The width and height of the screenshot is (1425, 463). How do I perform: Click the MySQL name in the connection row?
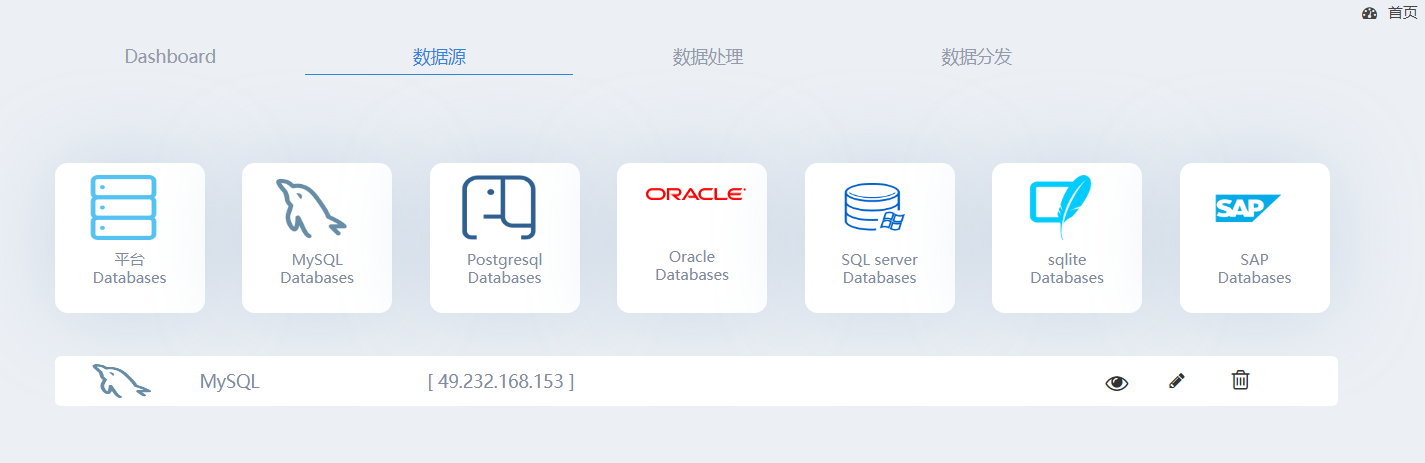point(229,381)
